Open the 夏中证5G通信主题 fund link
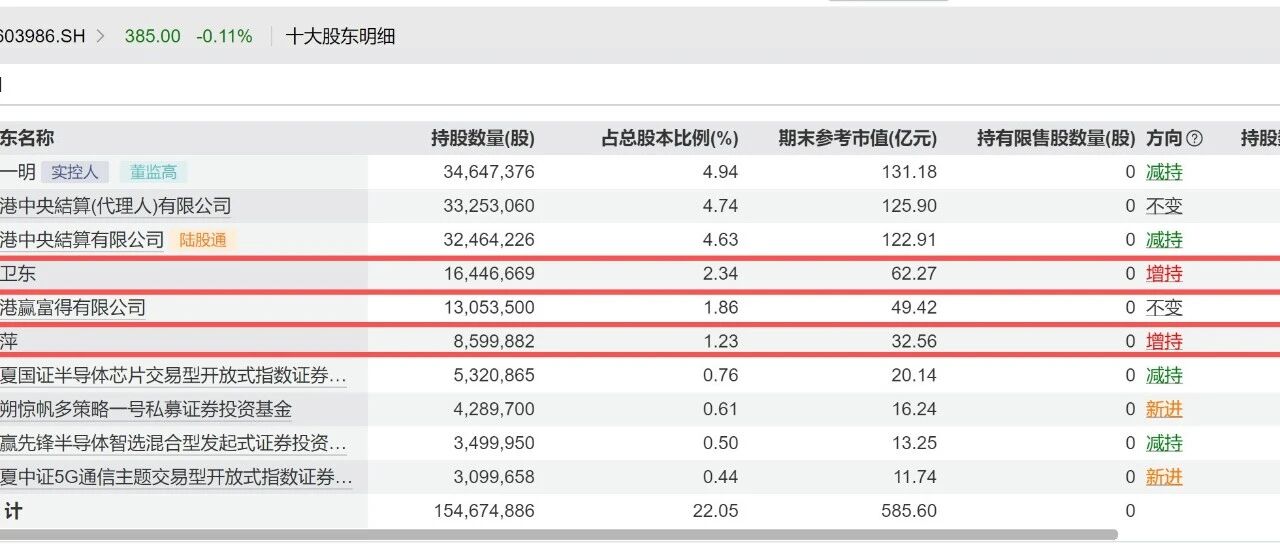Screen dimensions: 1280x545 [176, 477]
